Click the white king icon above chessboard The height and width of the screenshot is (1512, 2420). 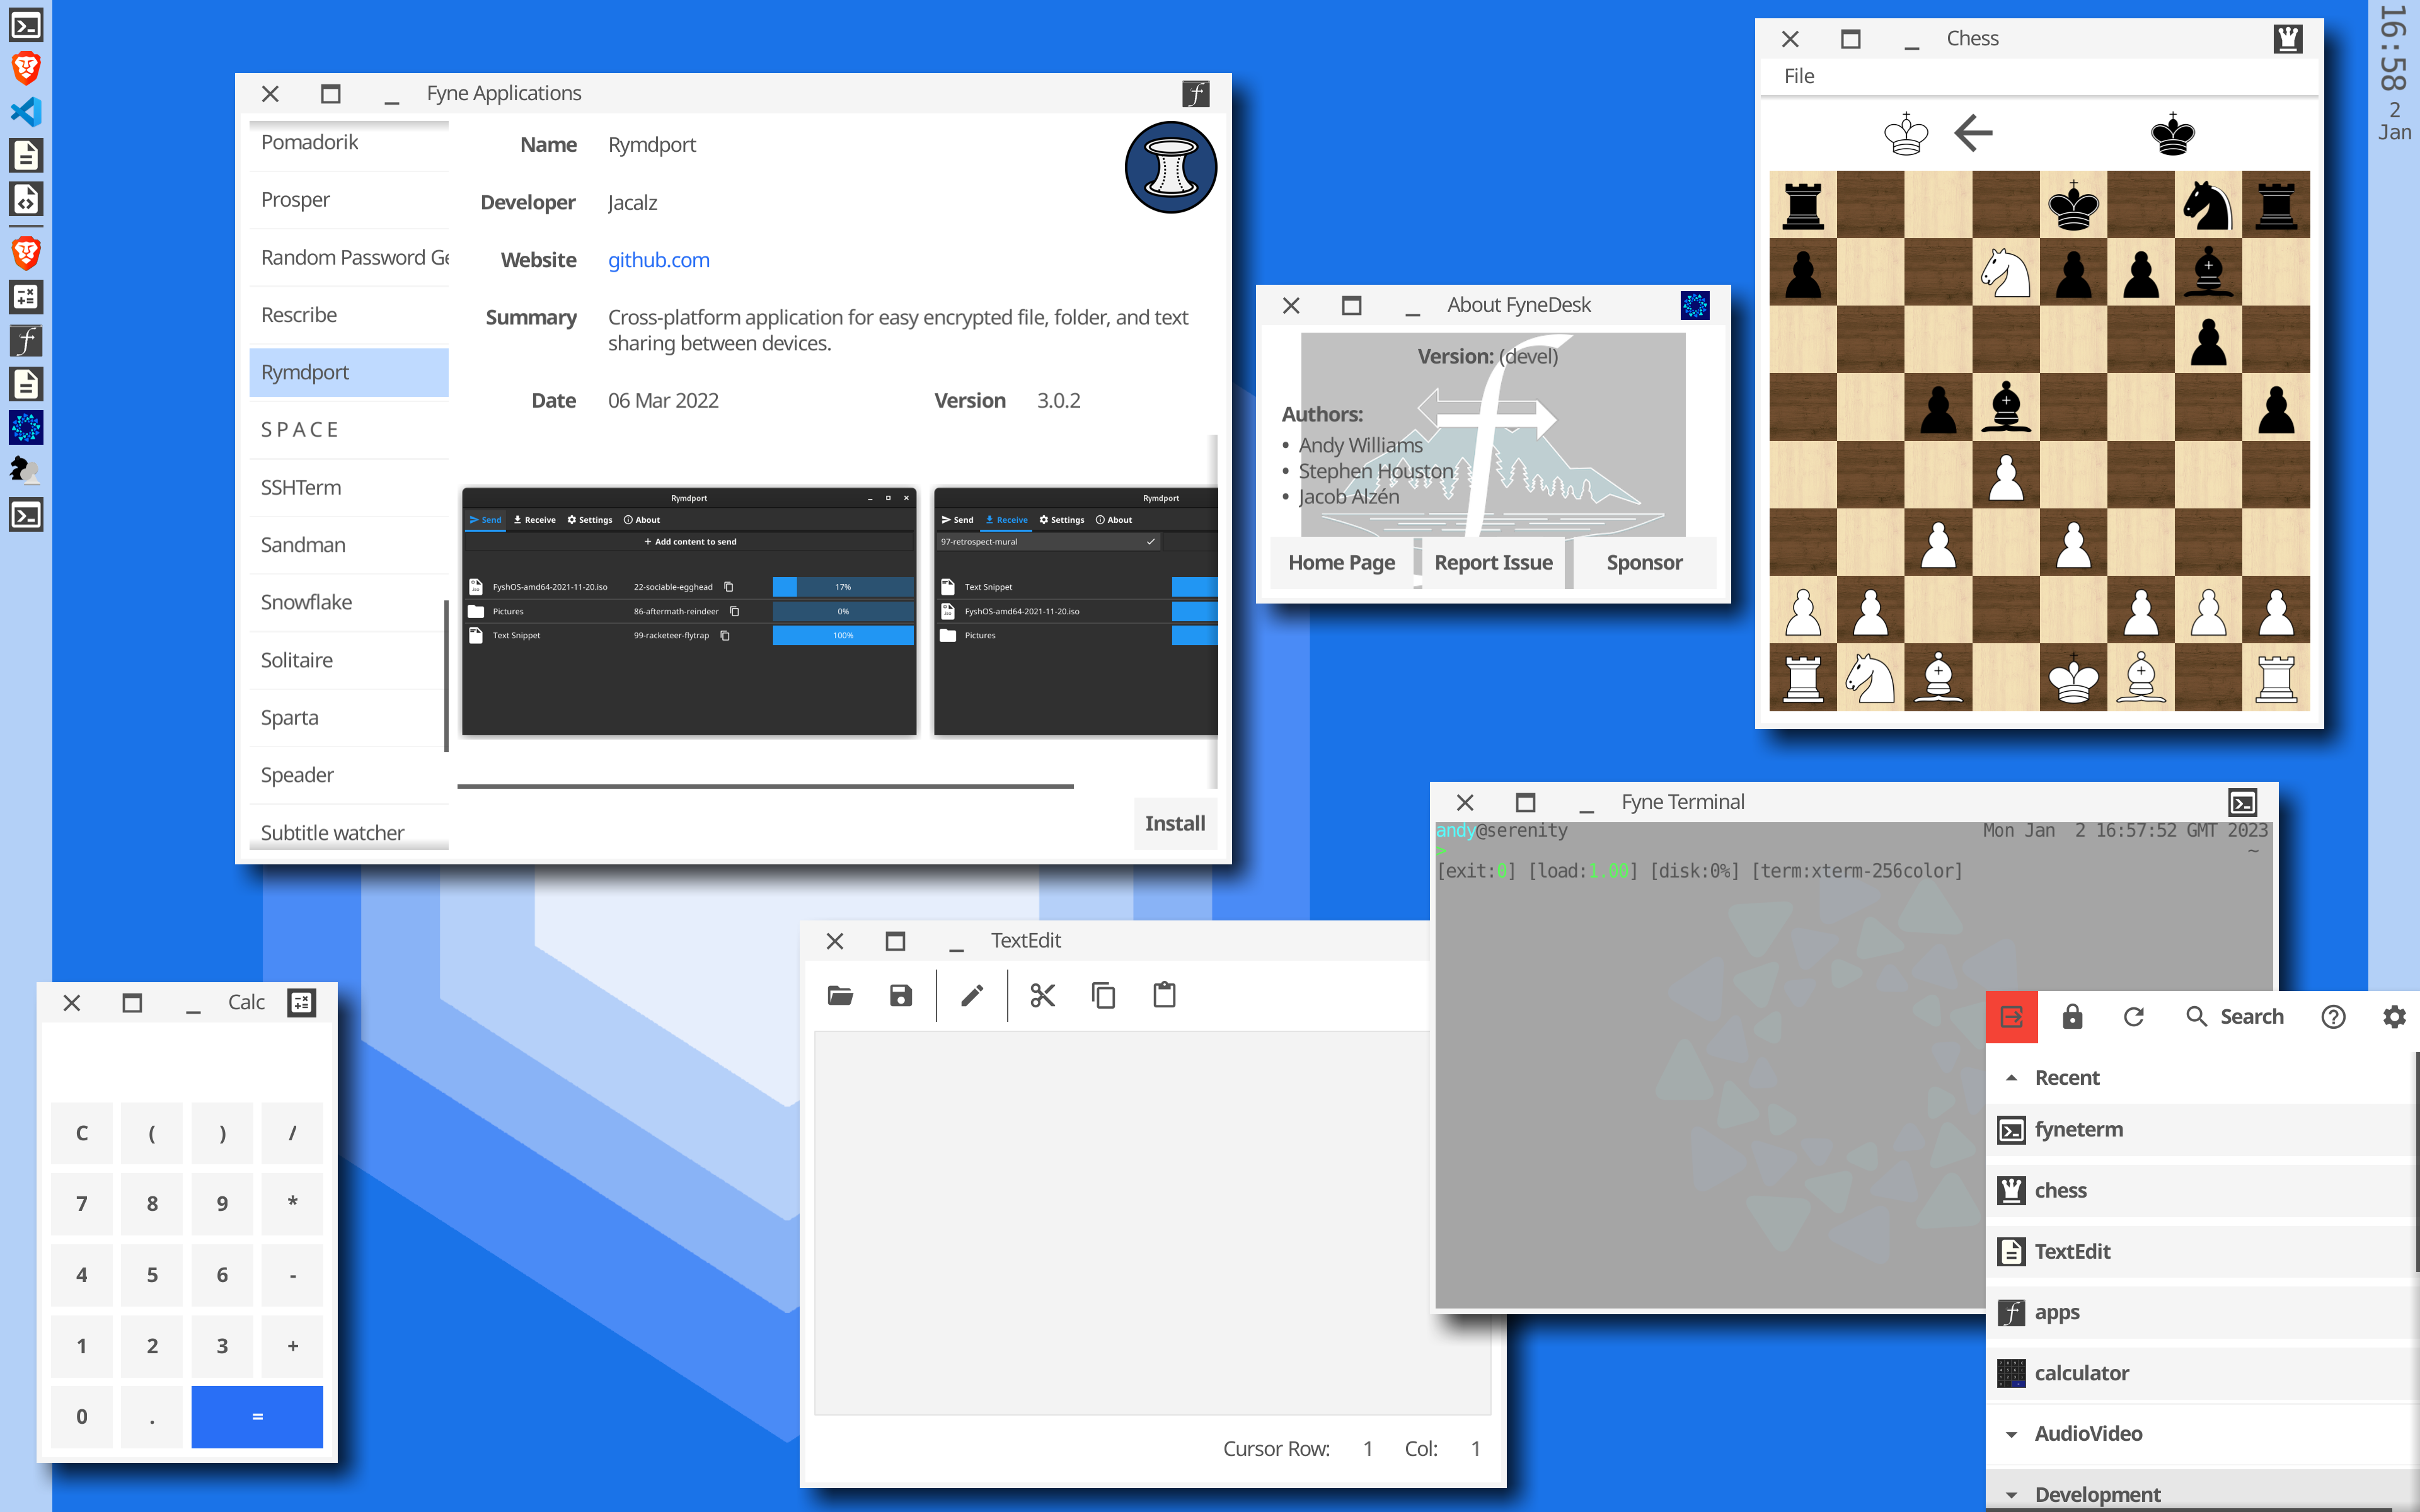1906,134
